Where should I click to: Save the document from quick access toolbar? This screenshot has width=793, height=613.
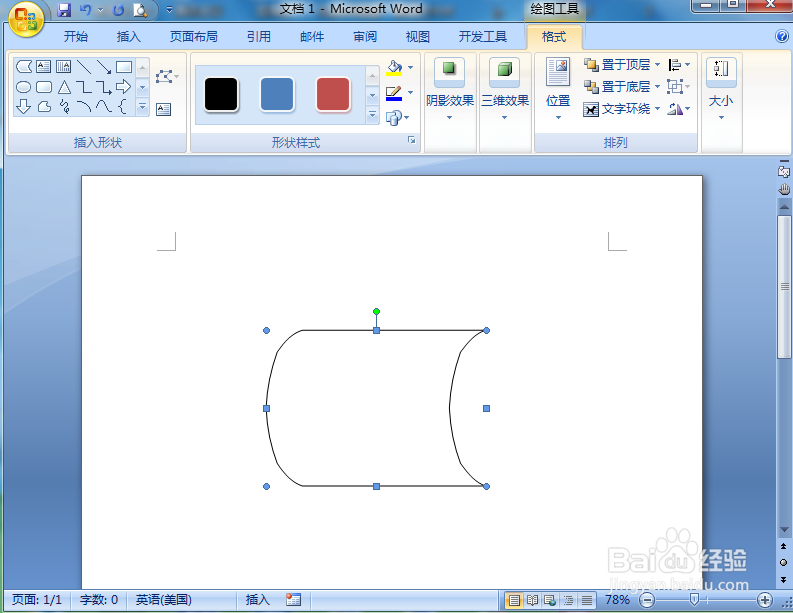click(64, 10)
